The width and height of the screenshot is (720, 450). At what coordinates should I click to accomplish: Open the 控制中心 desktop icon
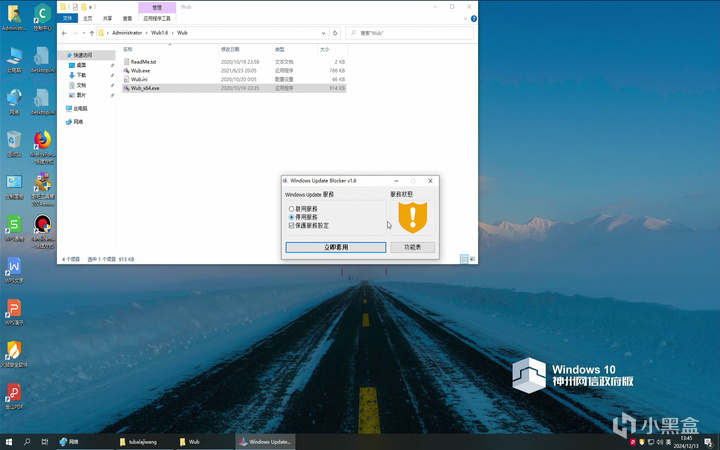(x=42, y=17)
